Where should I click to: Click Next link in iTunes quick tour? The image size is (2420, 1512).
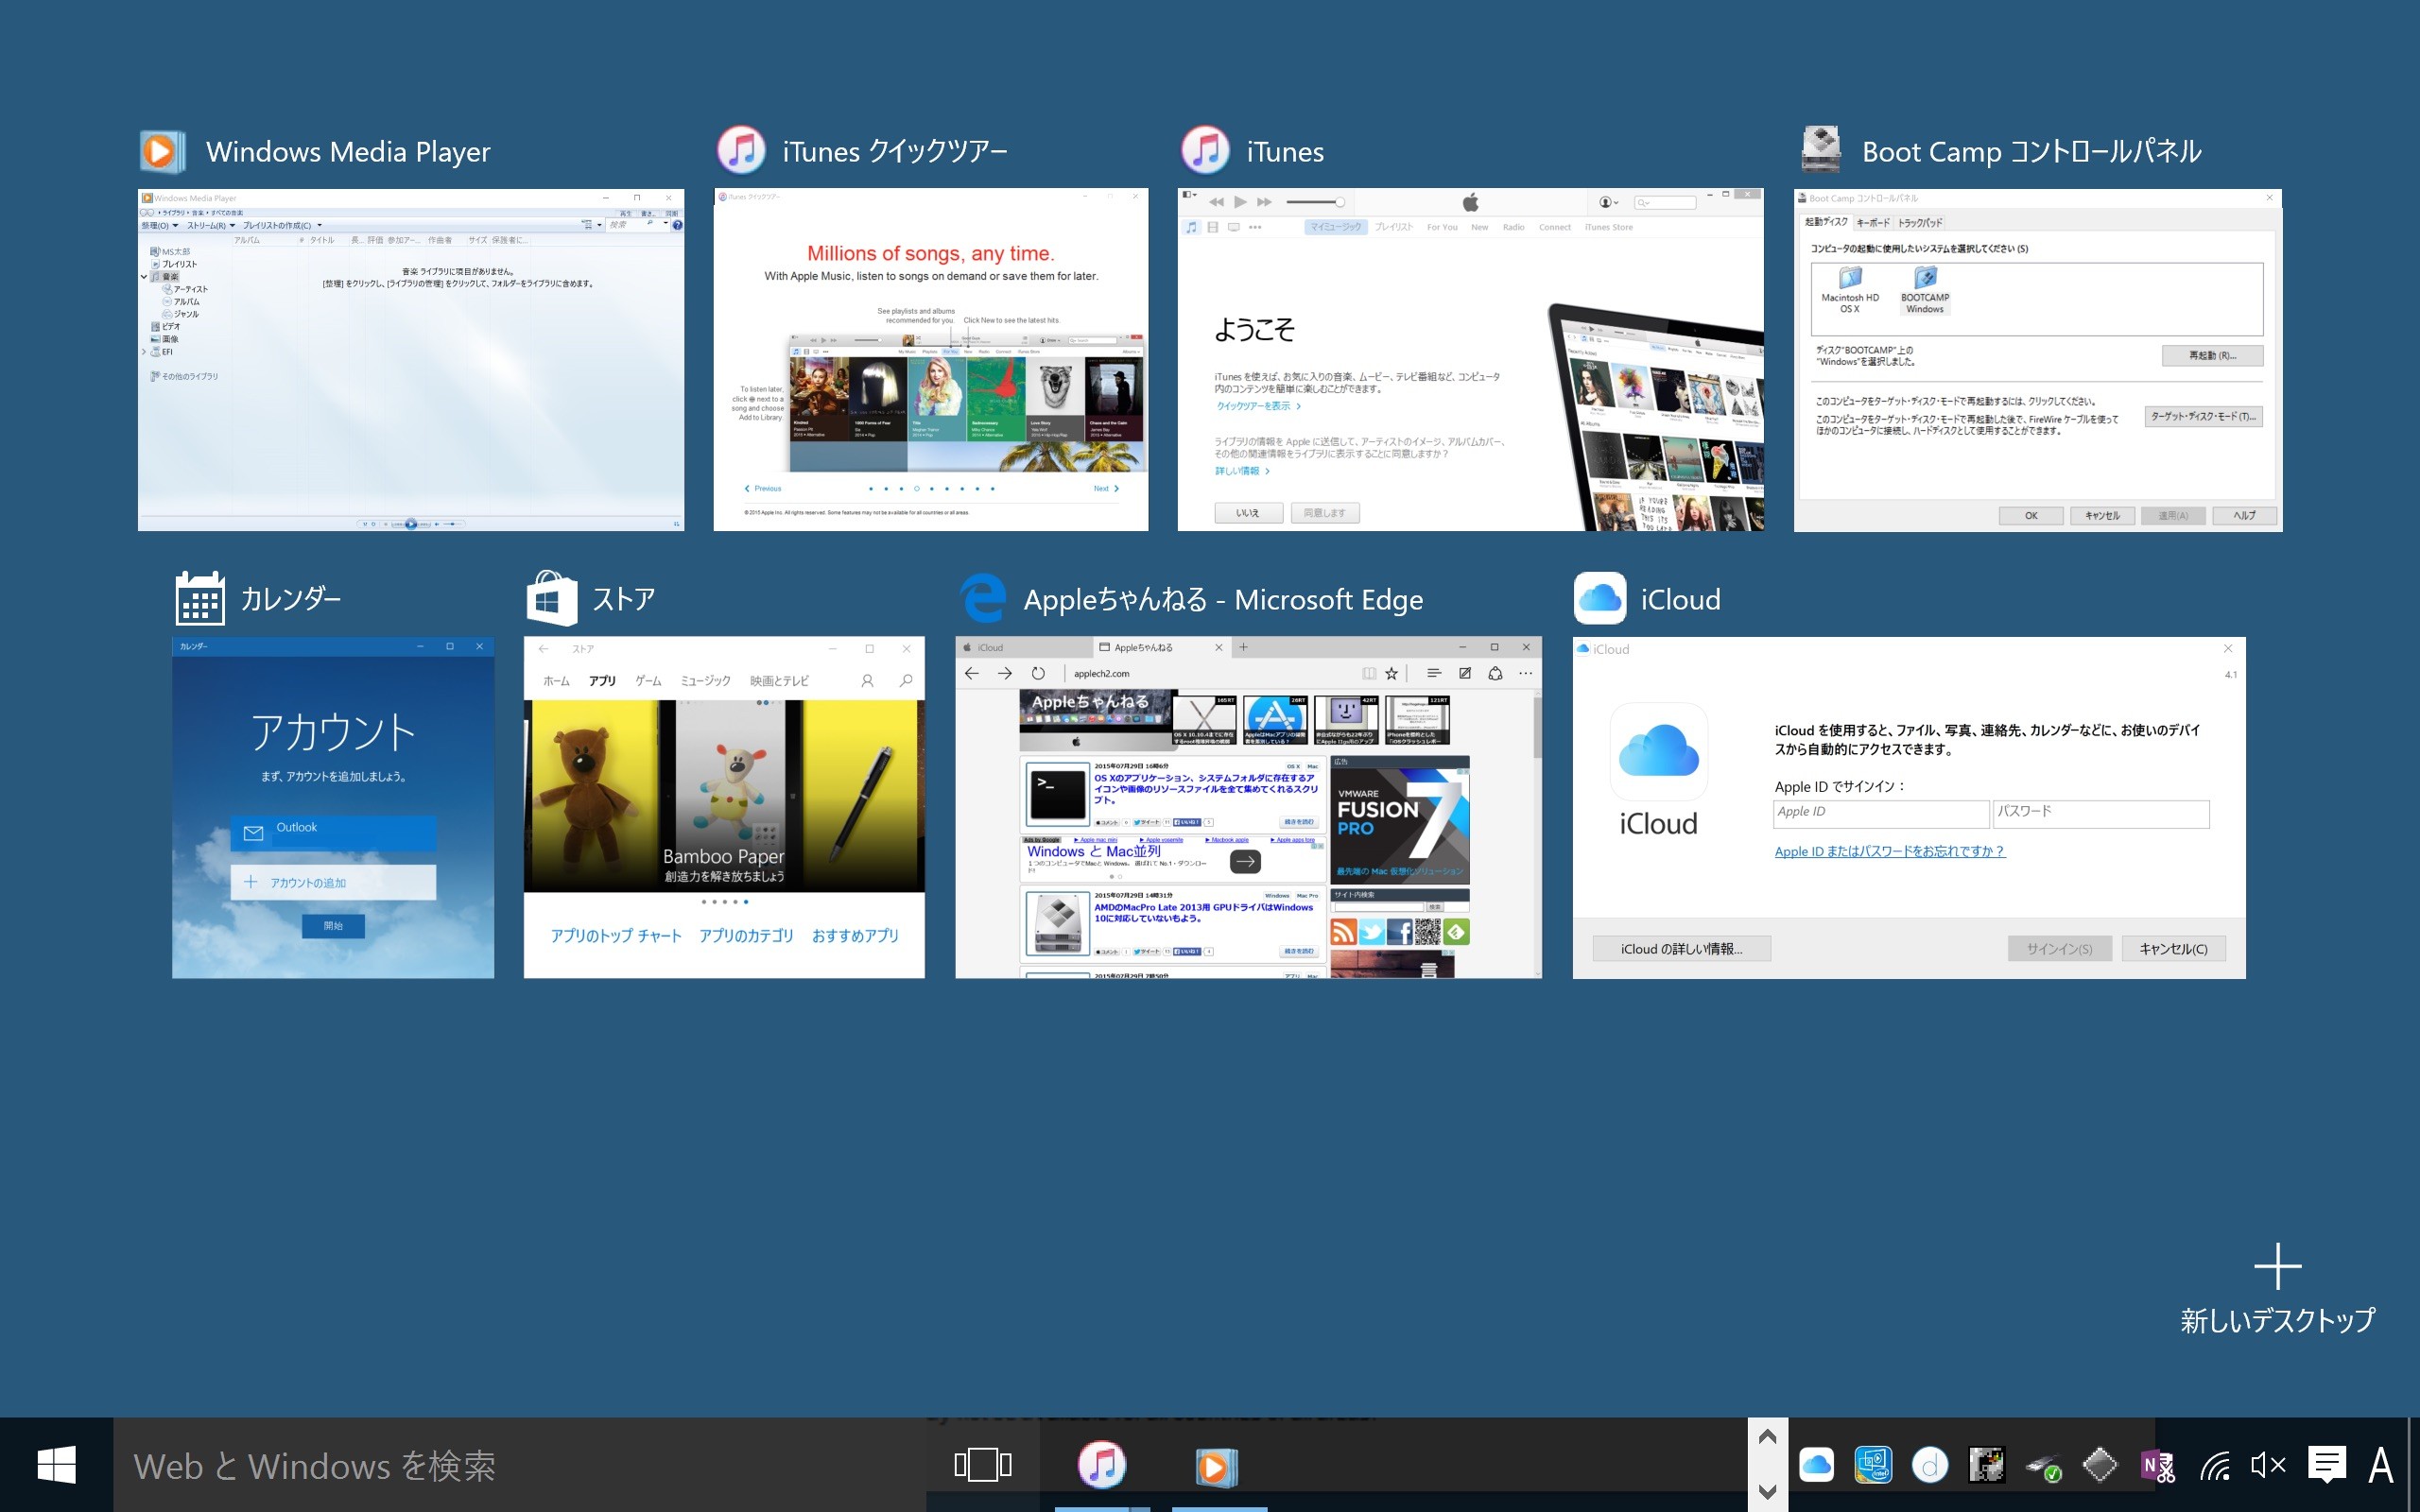(1105, 488)
